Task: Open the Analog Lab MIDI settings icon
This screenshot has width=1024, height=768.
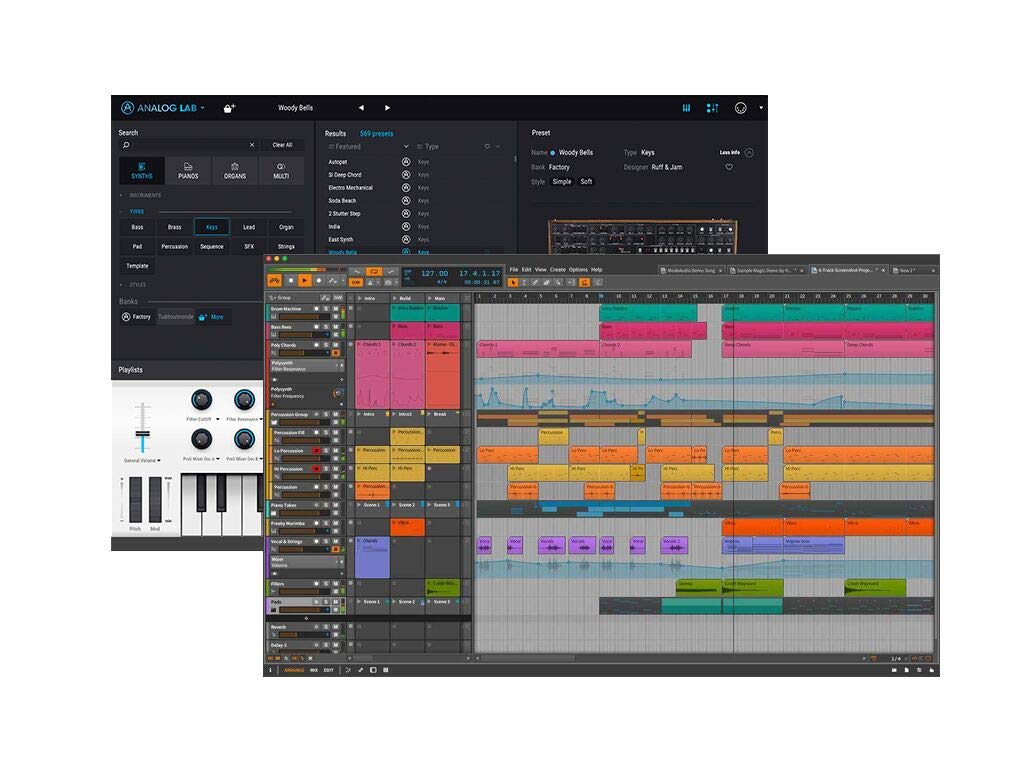Action: point(741,108)
